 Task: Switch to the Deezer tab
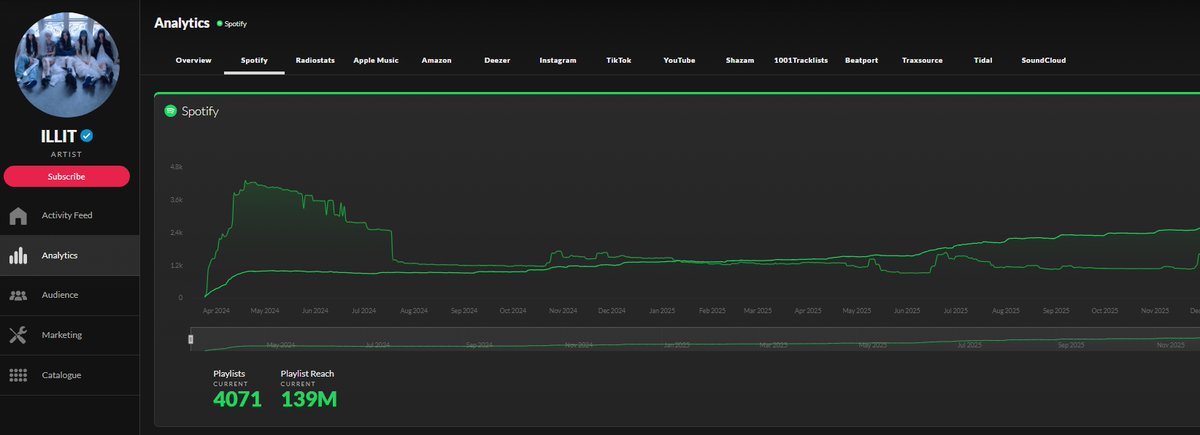click(496, 60)
